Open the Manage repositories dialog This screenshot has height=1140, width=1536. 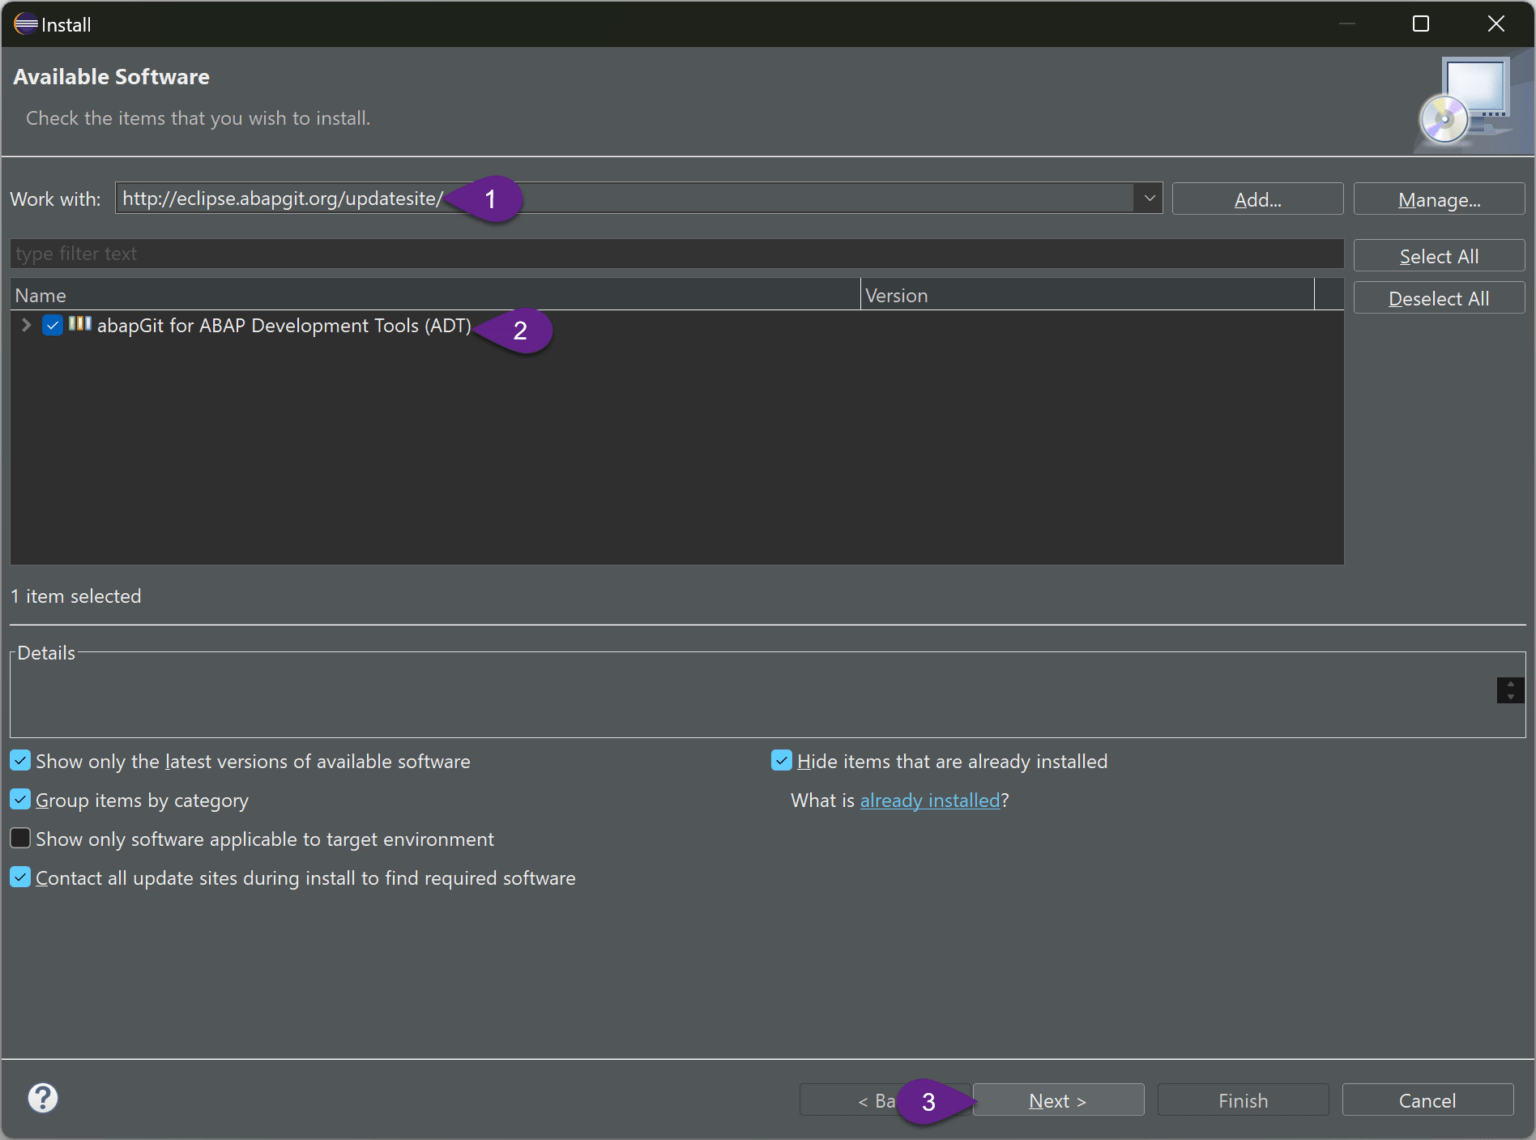pos(1438,198)
